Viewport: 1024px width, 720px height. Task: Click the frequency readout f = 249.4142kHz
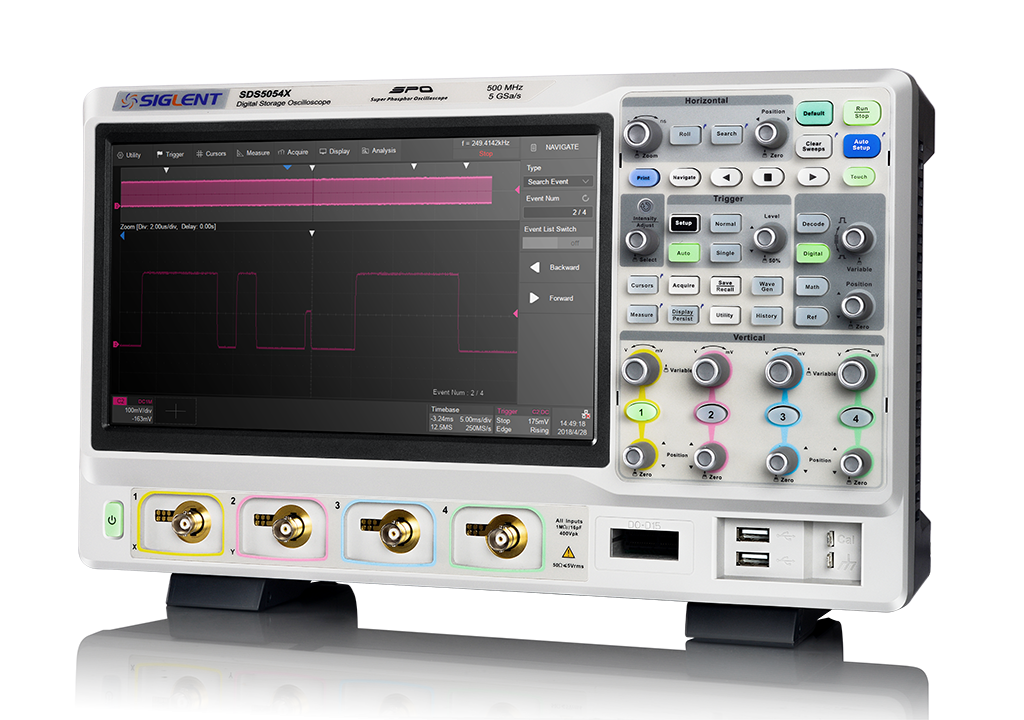(485, 143)
